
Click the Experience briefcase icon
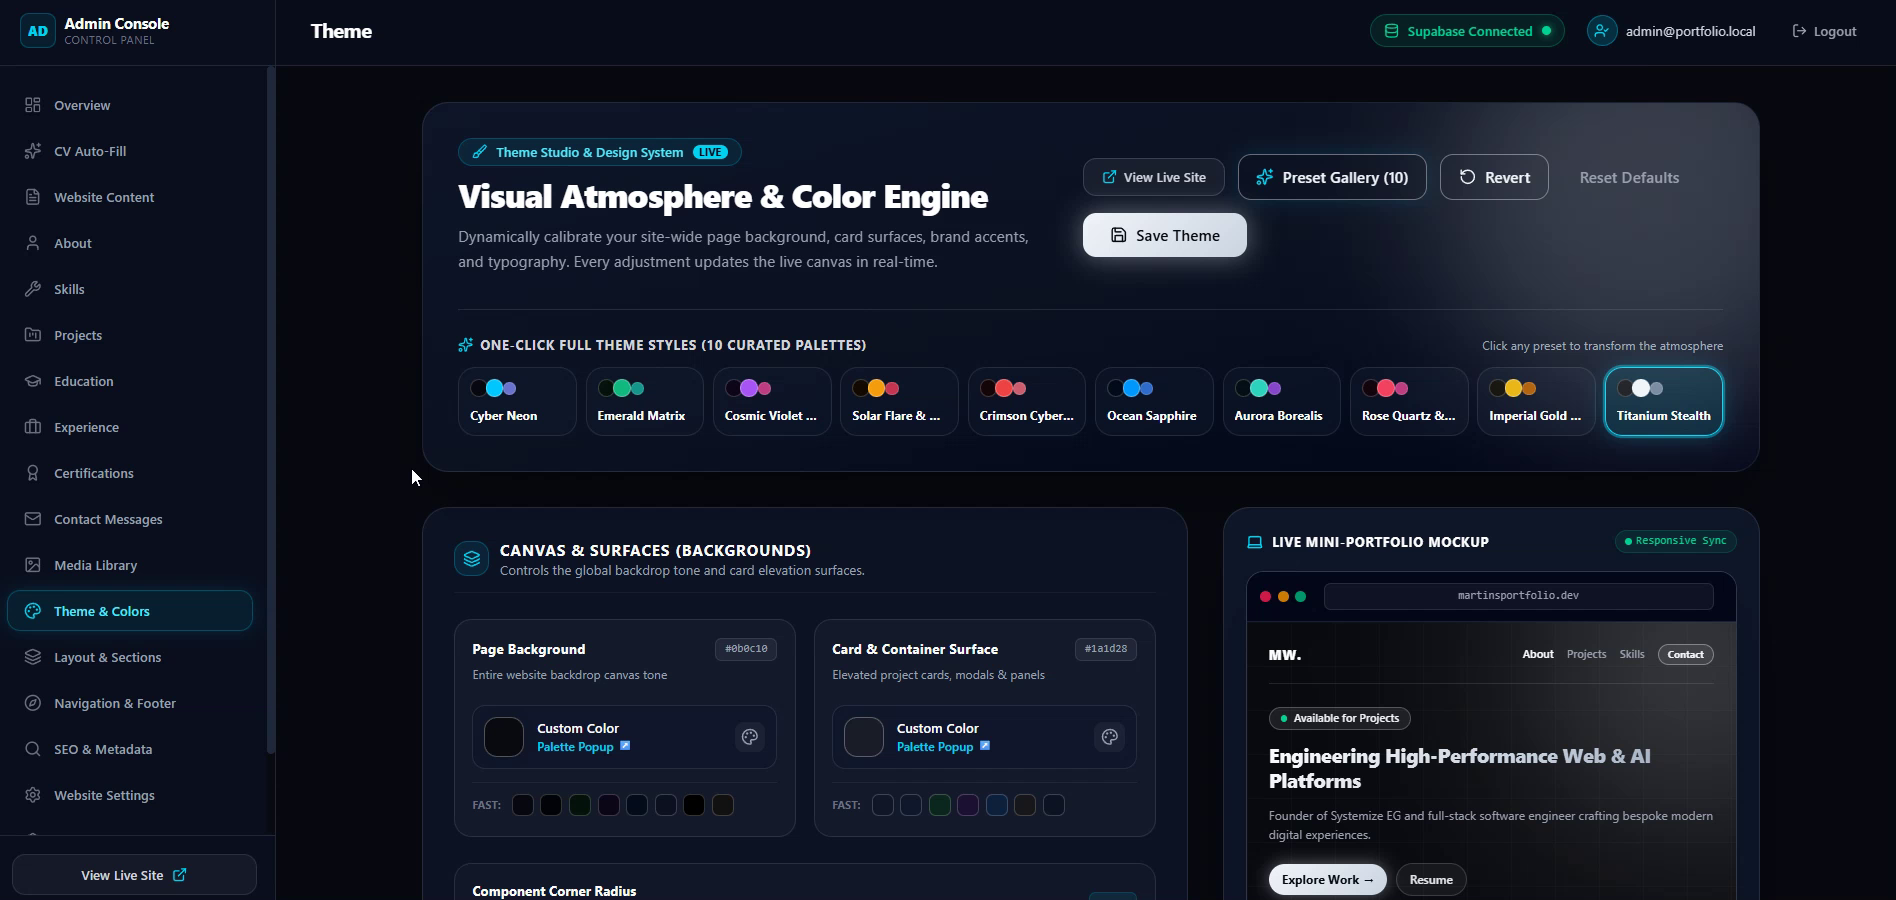(x=33, y=427)
